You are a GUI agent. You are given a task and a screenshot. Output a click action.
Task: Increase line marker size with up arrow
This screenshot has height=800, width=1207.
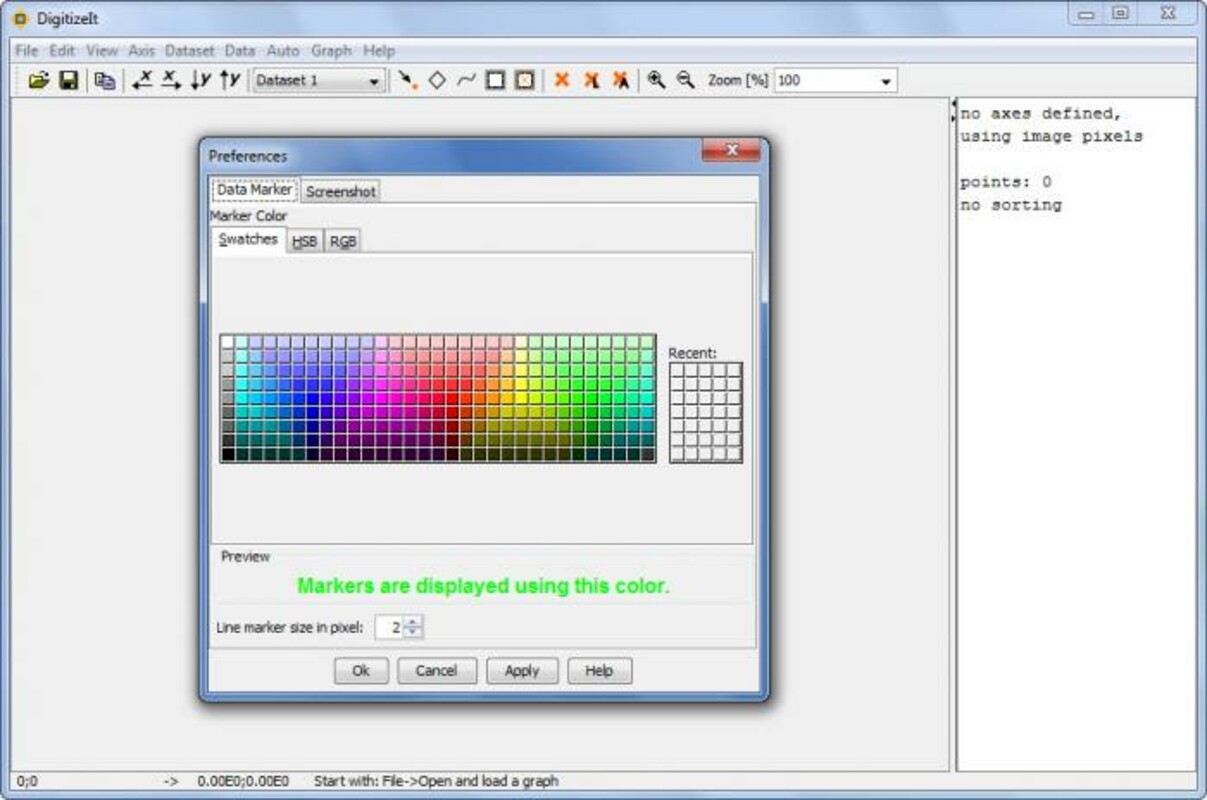pos(414,622)
